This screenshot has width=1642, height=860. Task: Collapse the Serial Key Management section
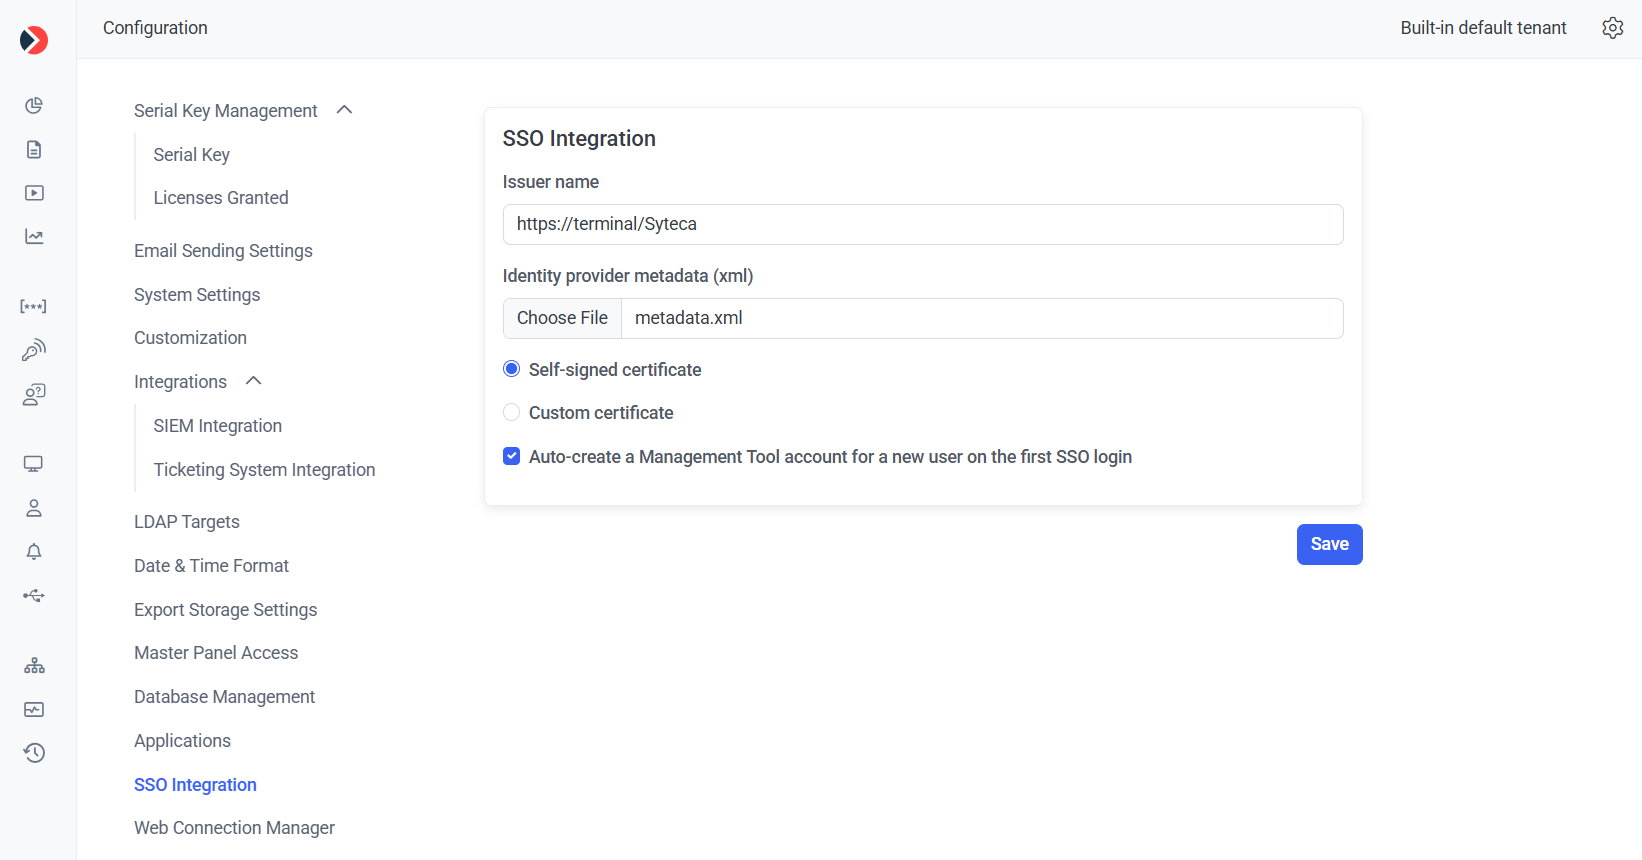click(345, 110)
